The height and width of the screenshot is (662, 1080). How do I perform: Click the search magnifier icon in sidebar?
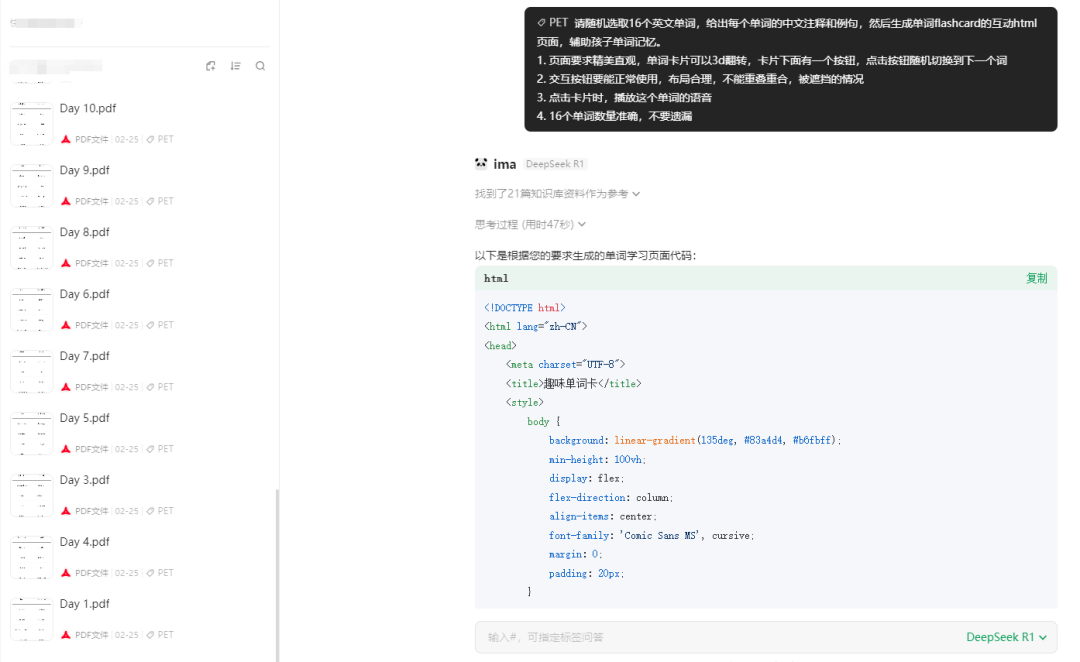click(260, 66)
